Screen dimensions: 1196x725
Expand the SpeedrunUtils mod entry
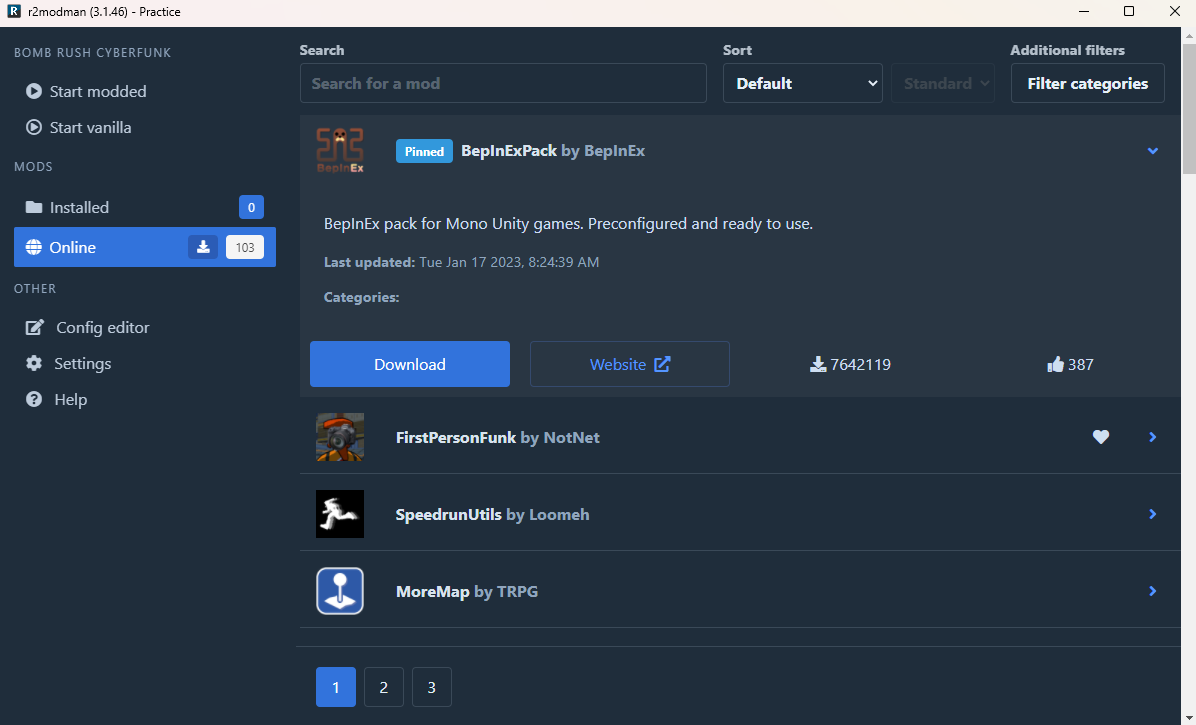tap(1153, 514)
